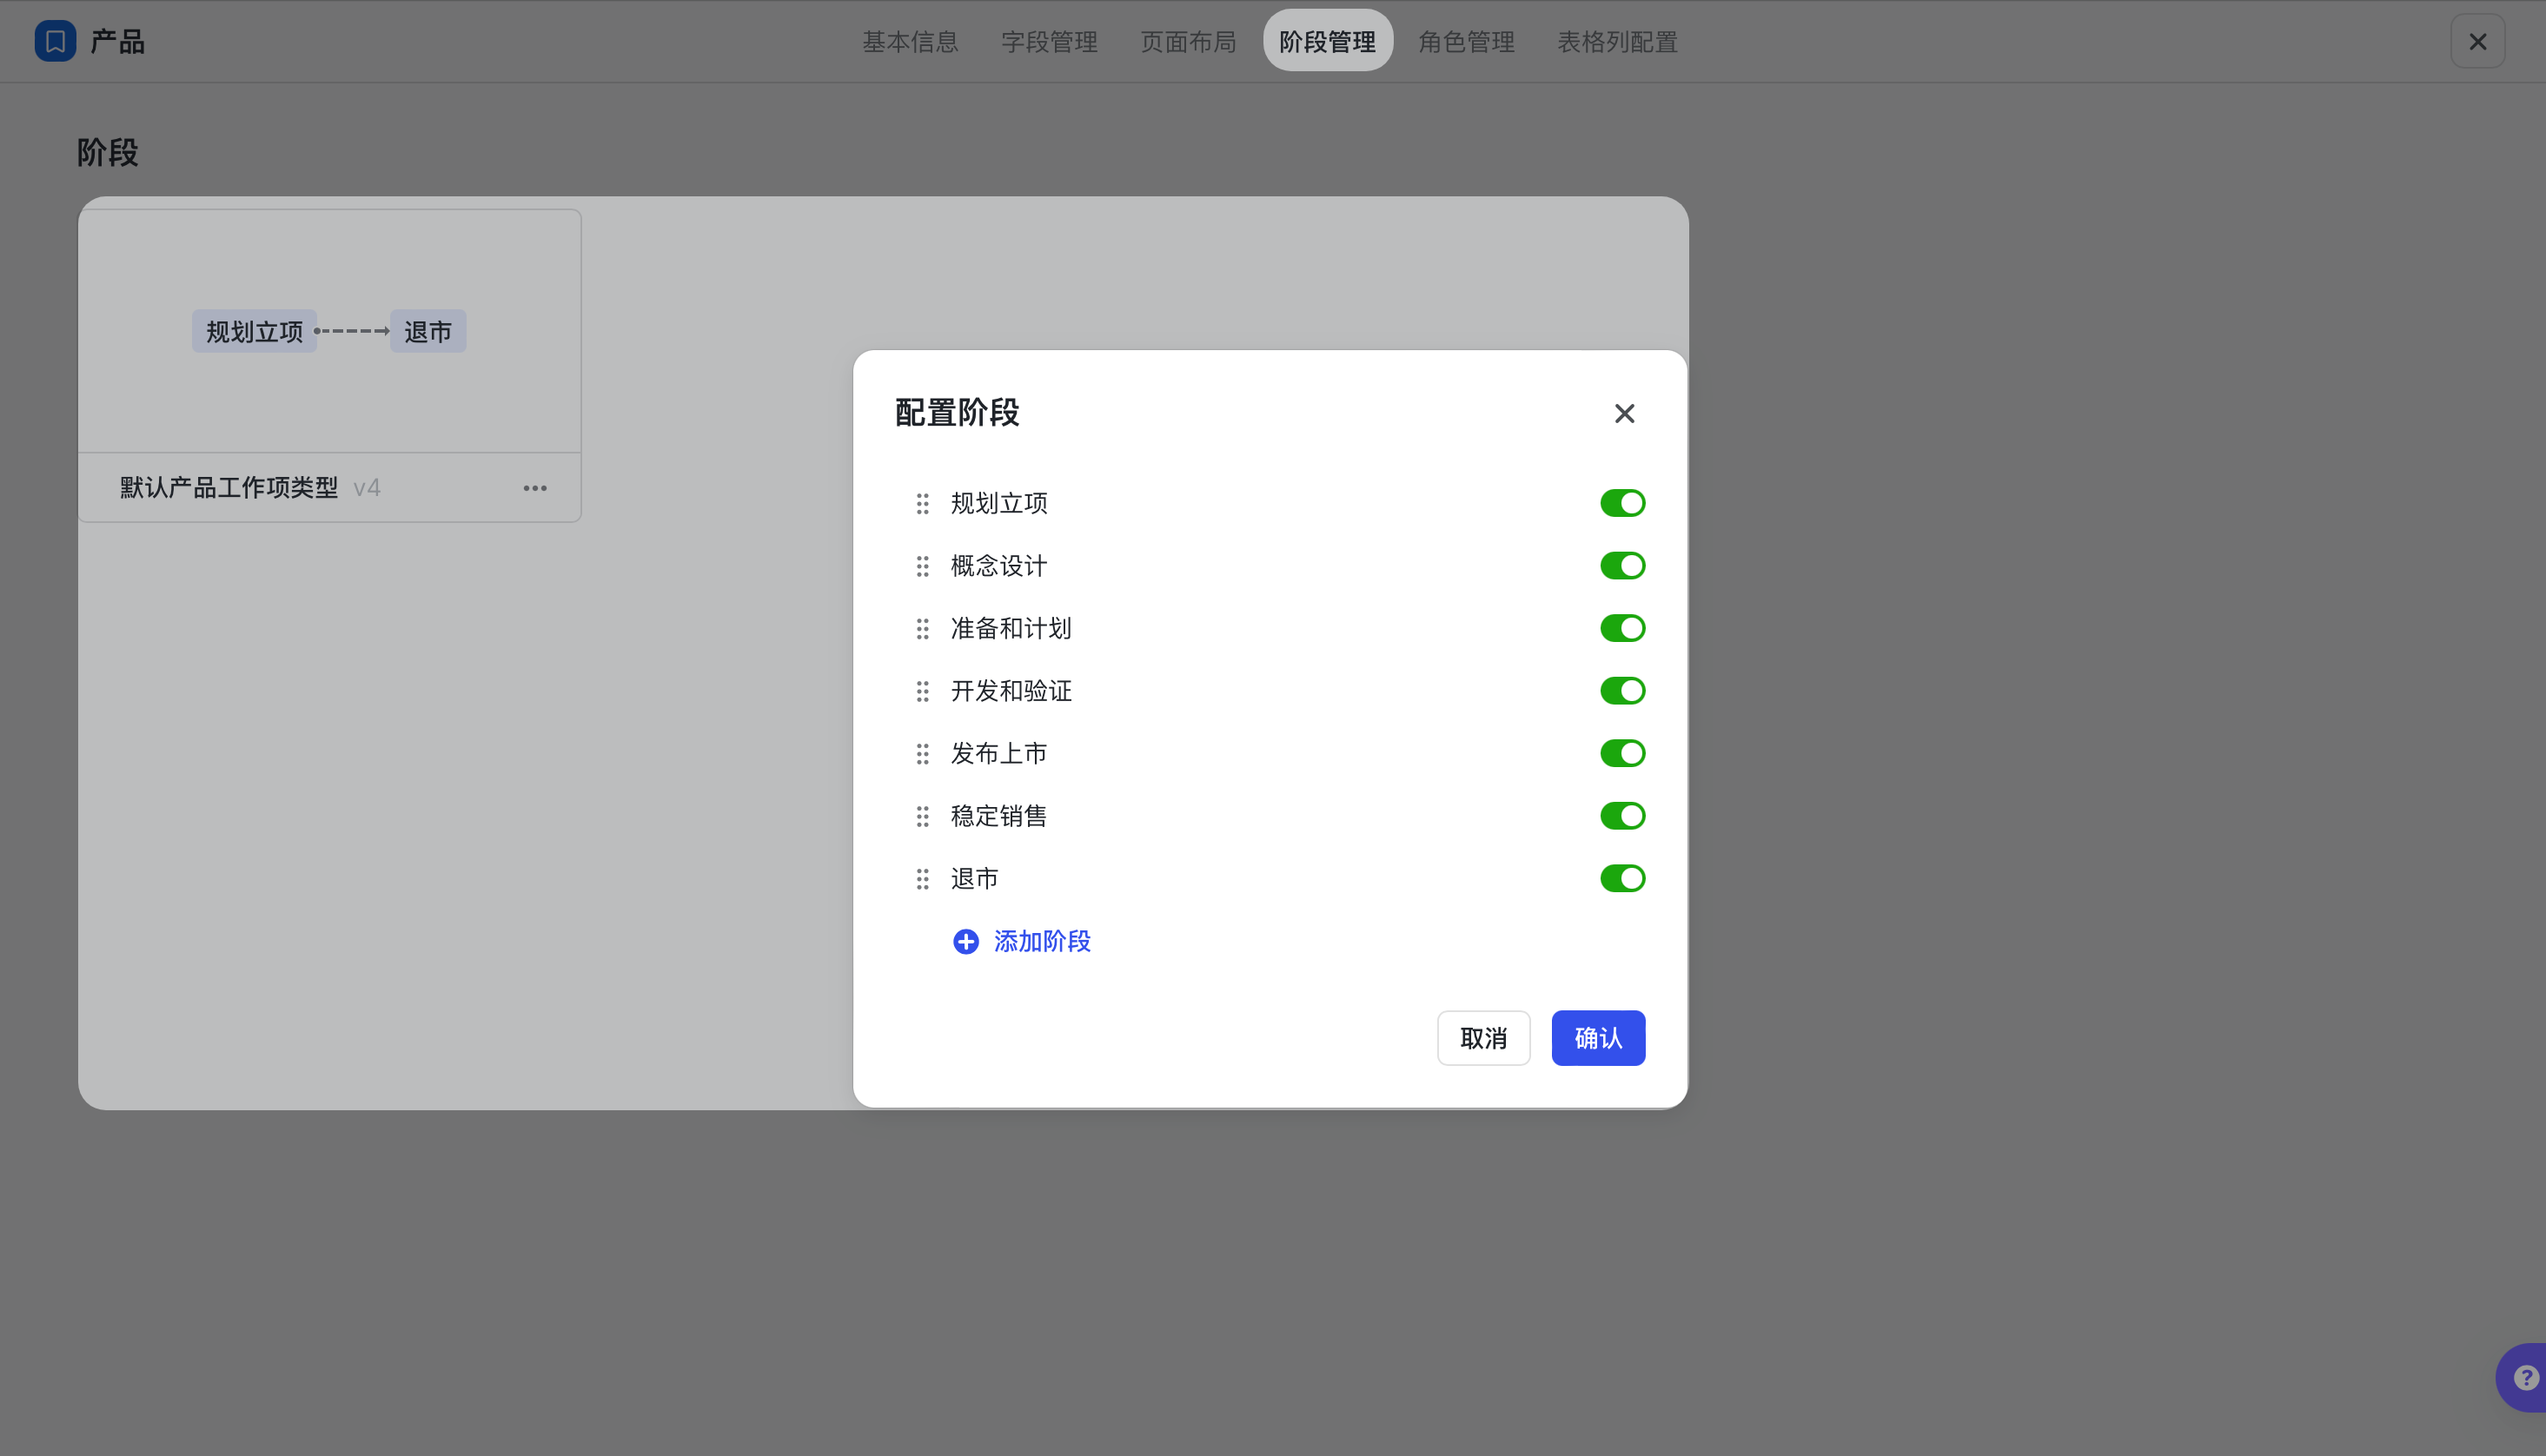Image resolution: width=2546 pixels, height=1456 pixels.
Task: Click the help question mark bubble
Action: click(2526, 1377)
